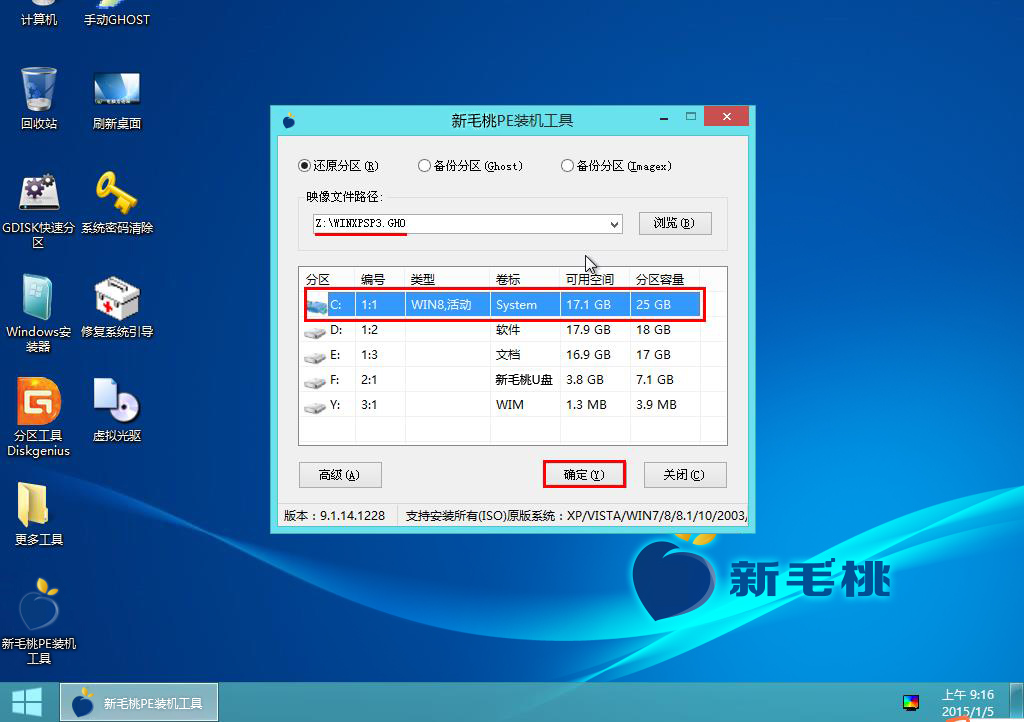Close the 新毛桃PE装机工具 dialog window
The image size is (1024, 722).
pos(726,116)
